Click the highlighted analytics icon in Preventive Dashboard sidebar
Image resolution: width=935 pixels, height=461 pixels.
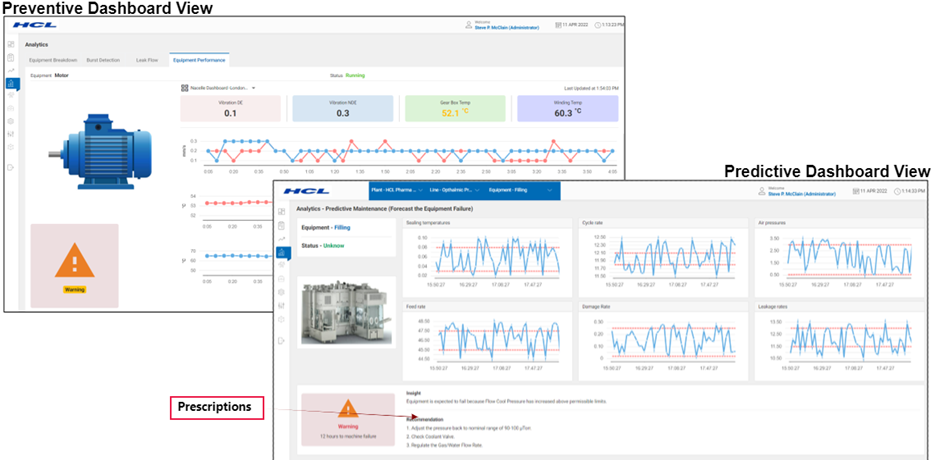[11, 83]
